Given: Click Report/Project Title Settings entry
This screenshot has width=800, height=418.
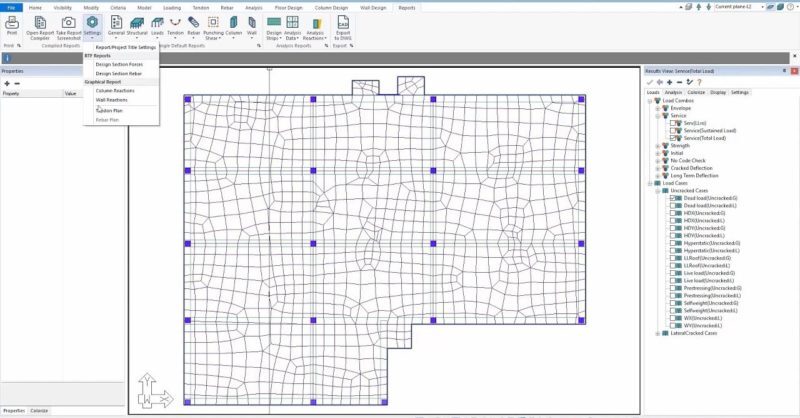Looking at the screenshot, I should click(x=125, y=47).
